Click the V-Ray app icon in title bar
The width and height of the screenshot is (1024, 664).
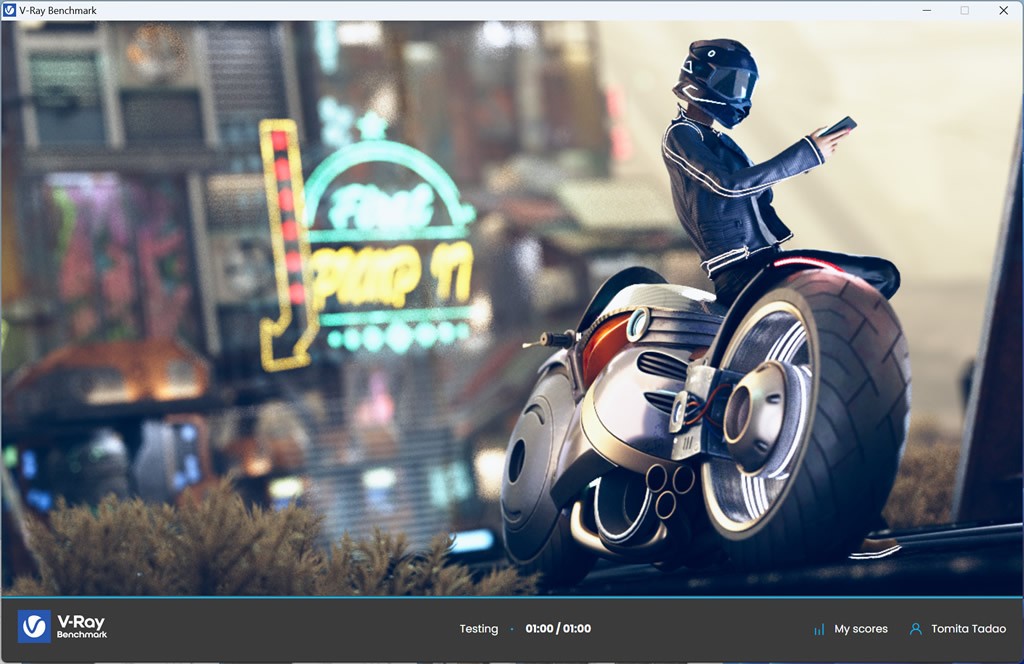[x=9, y=10]
